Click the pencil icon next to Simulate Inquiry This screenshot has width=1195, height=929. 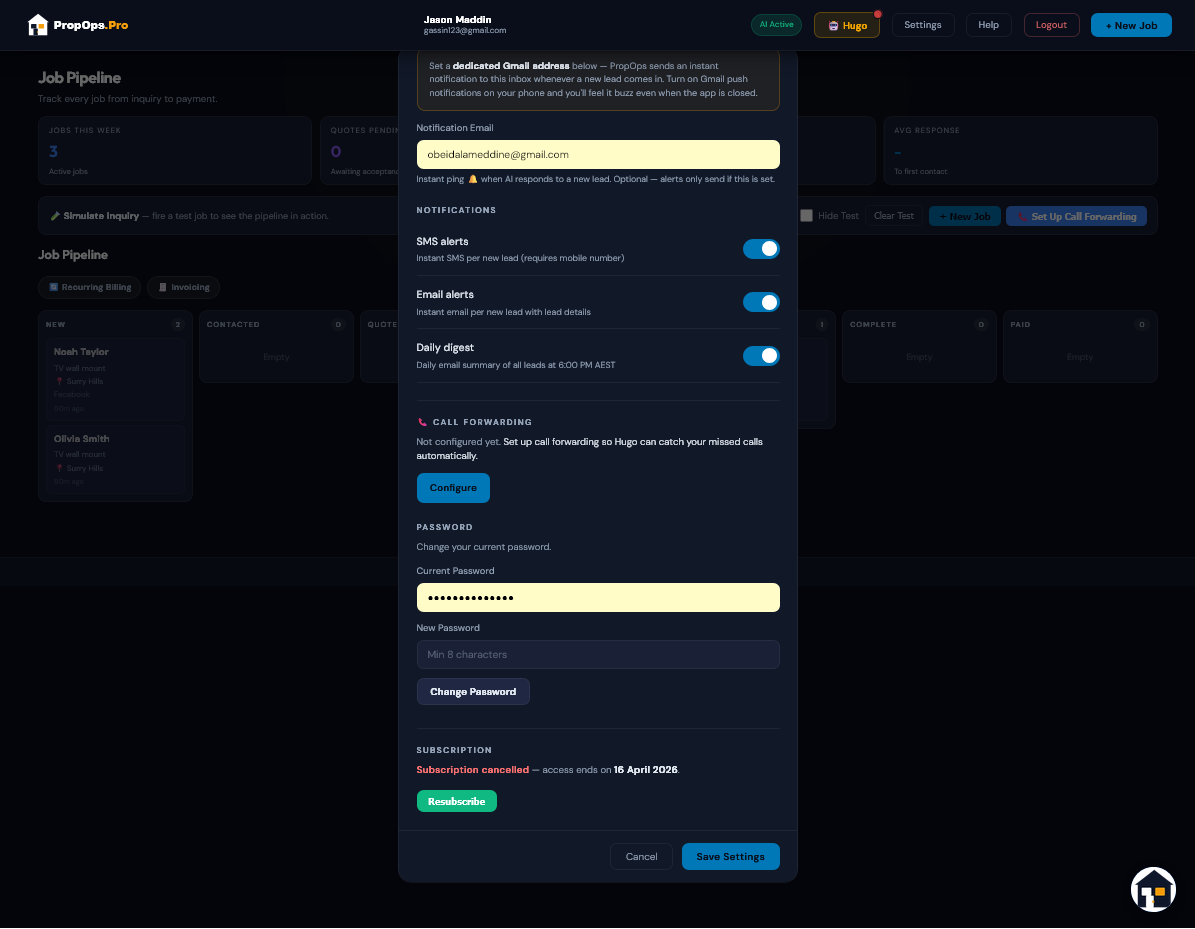[55, 216]
